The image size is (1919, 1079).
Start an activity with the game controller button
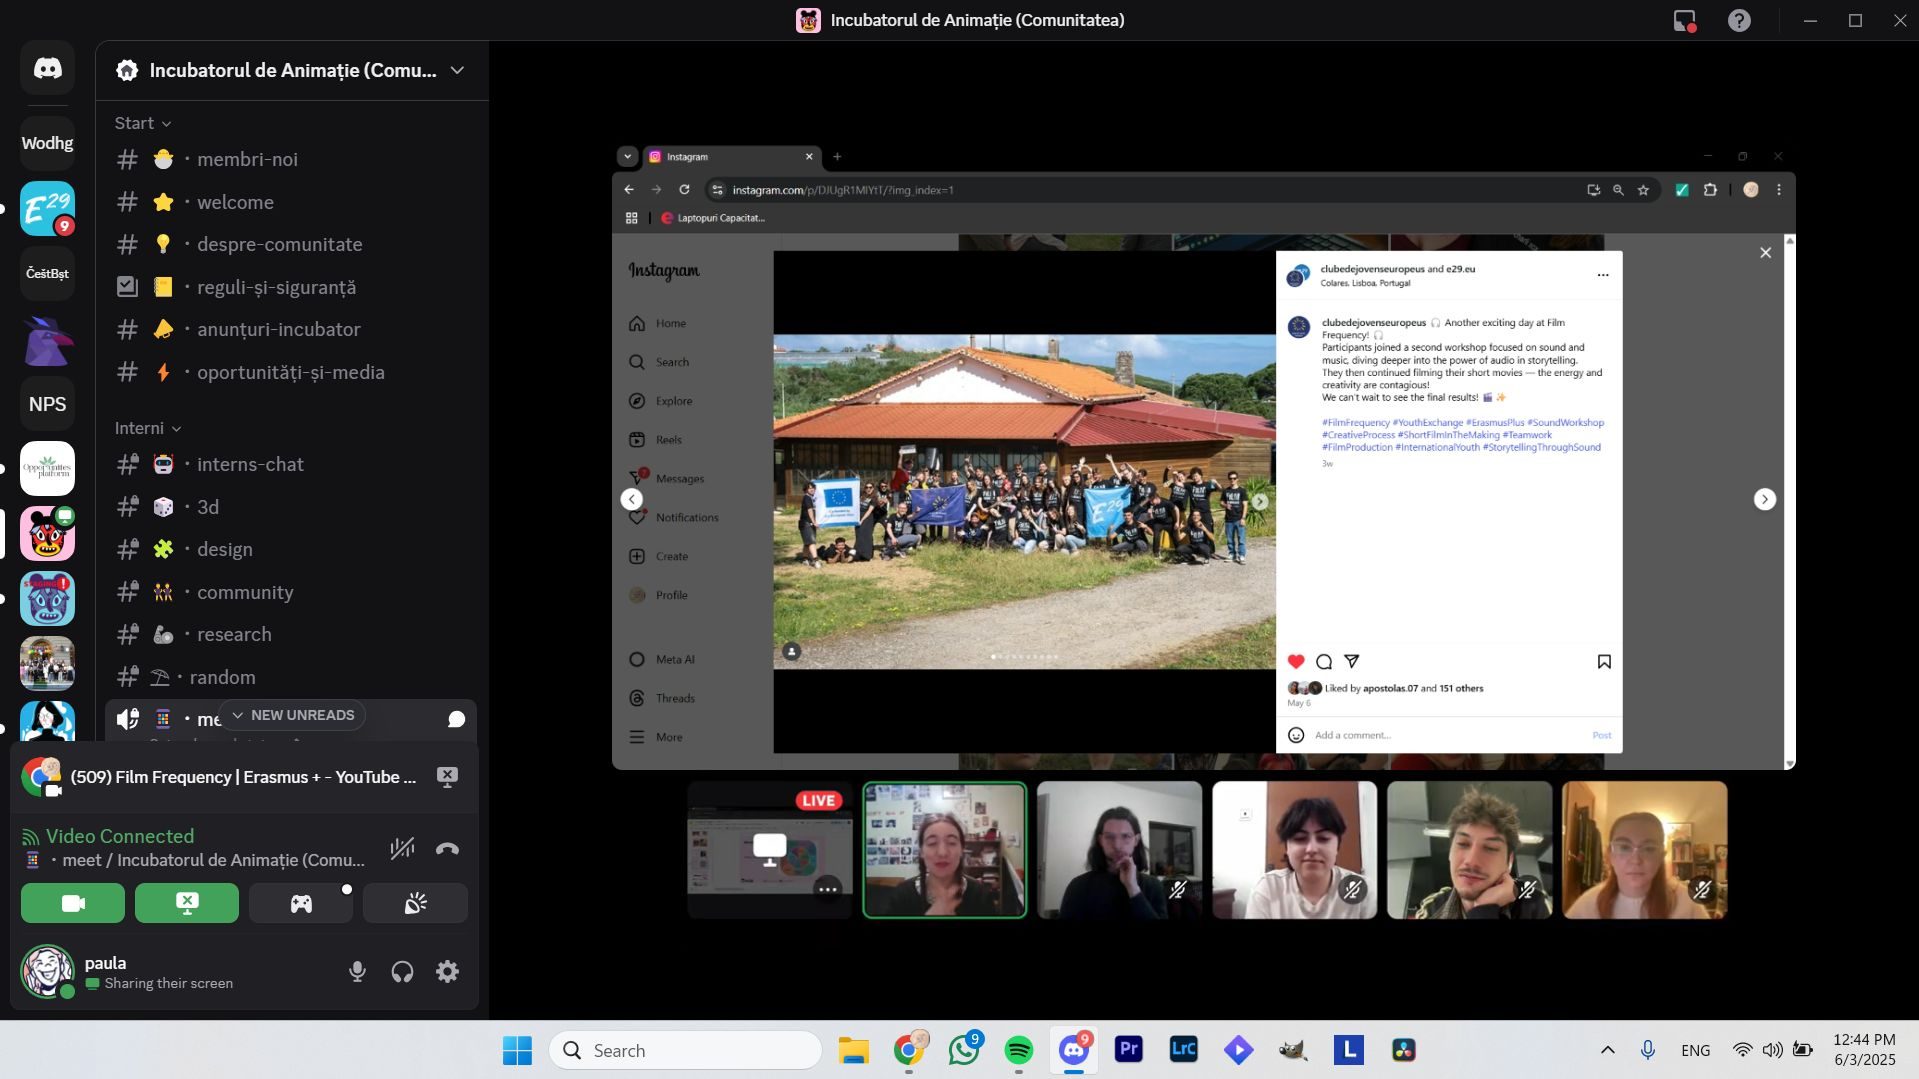pyautogui.click(x=301, y=903)
